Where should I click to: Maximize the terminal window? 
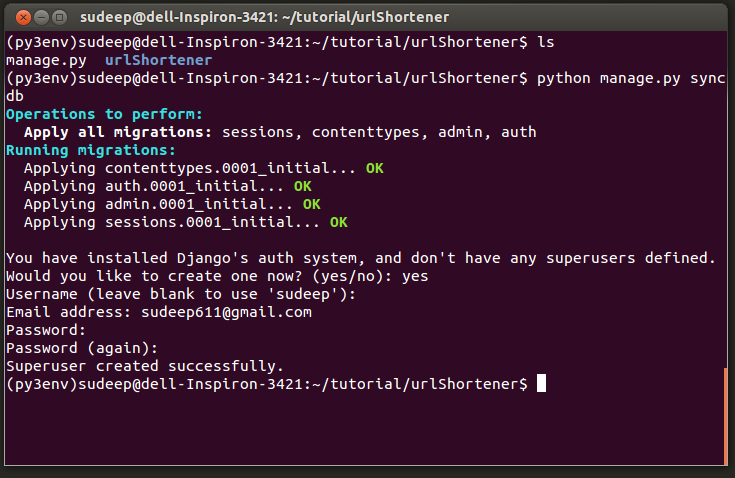pyautogui.click(x=59, y=18)
